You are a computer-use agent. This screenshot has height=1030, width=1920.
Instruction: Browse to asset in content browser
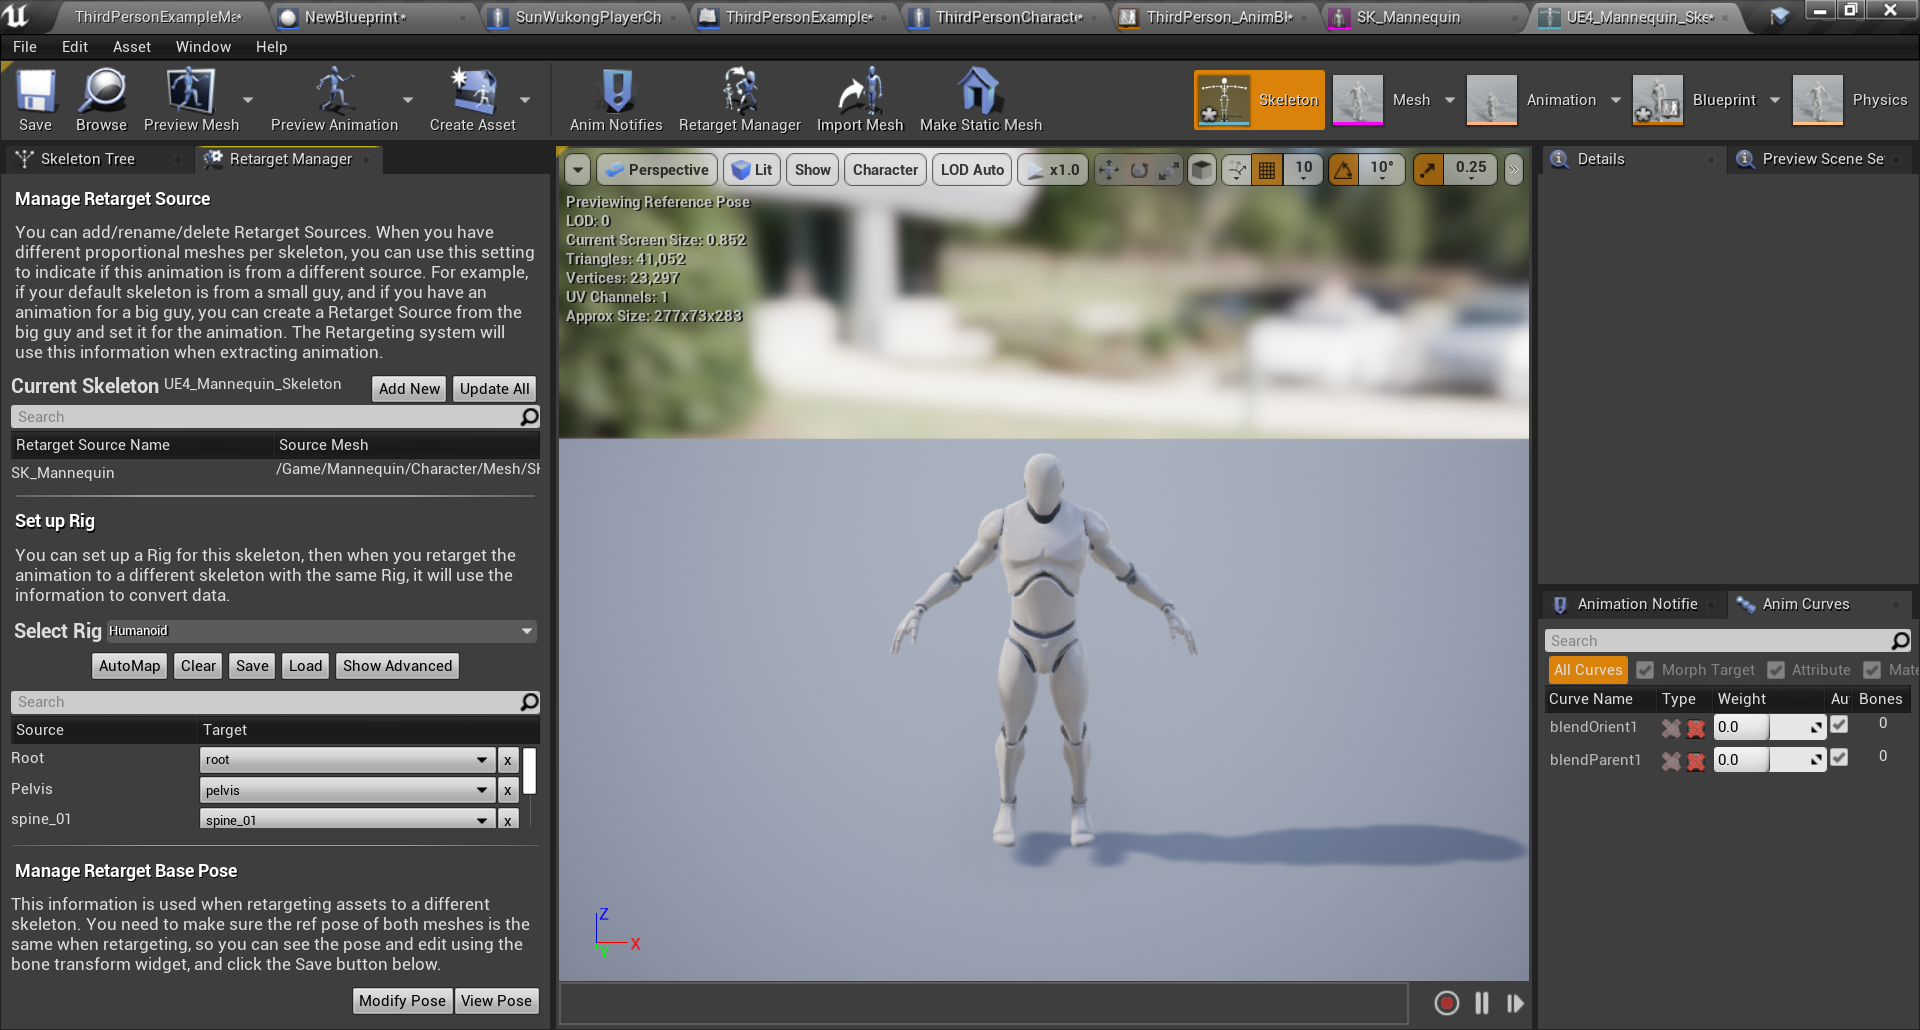pyautogui.click(x=101, y=100)
